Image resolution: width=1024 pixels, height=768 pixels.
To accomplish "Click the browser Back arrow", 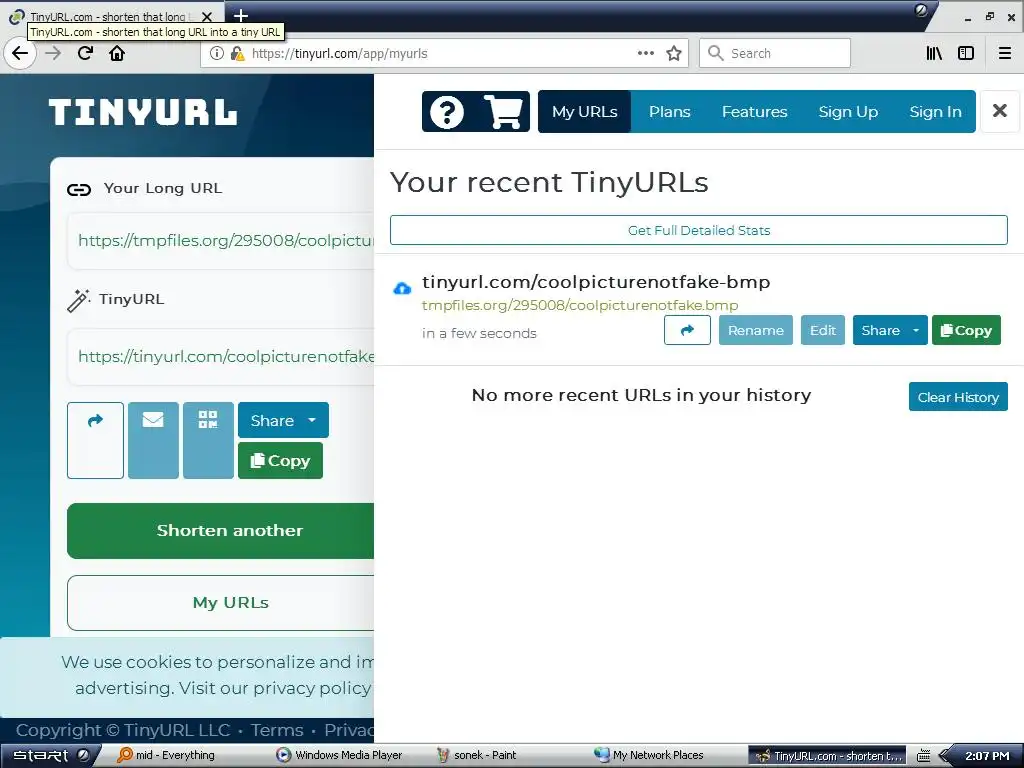I will click(x=20, y=53).
